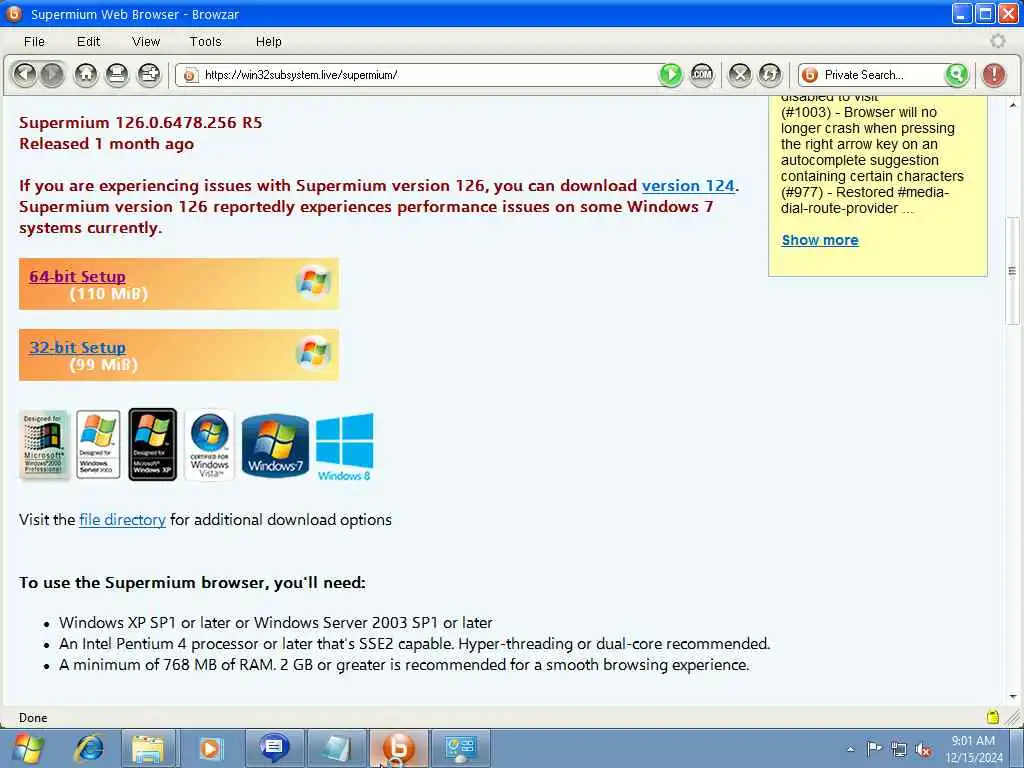Click the vertical scrollbar thumb
This screenshot has width=1024, height=768.
click(1013, 271)
